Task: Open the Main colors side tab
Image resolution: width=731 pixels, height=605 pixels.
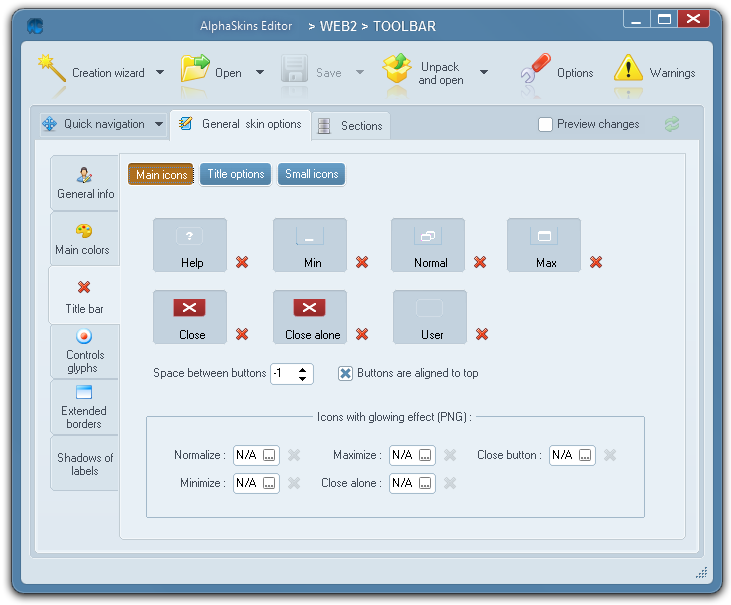Action: (83, 239)
